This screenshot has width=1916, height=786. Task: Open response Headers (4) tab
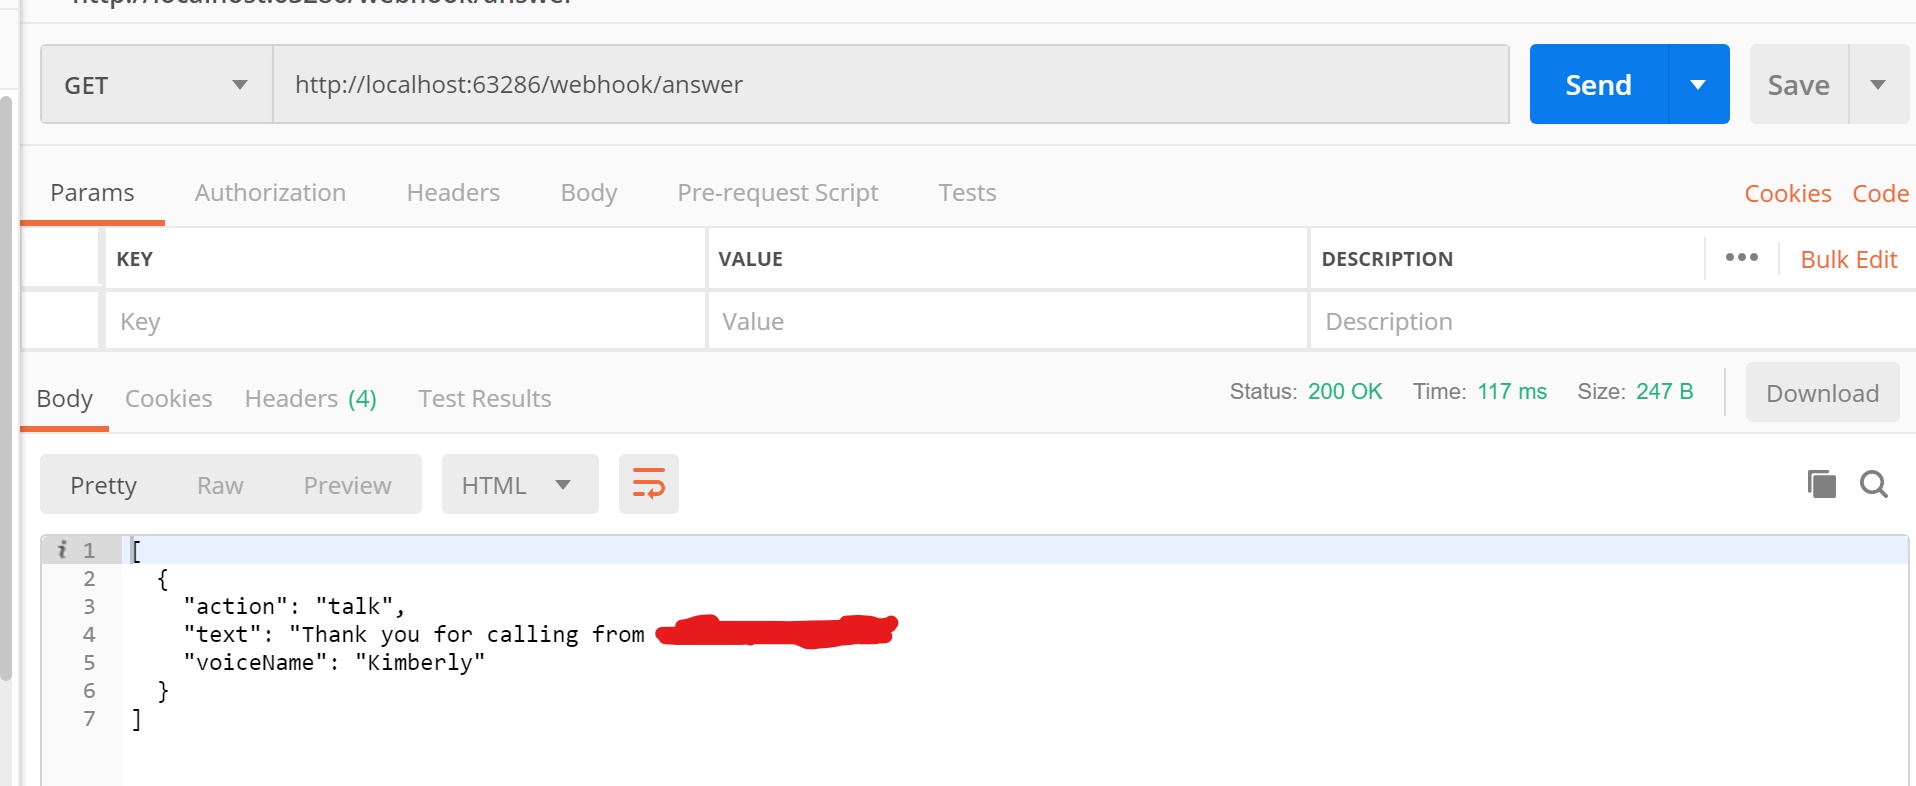point(310,399)
